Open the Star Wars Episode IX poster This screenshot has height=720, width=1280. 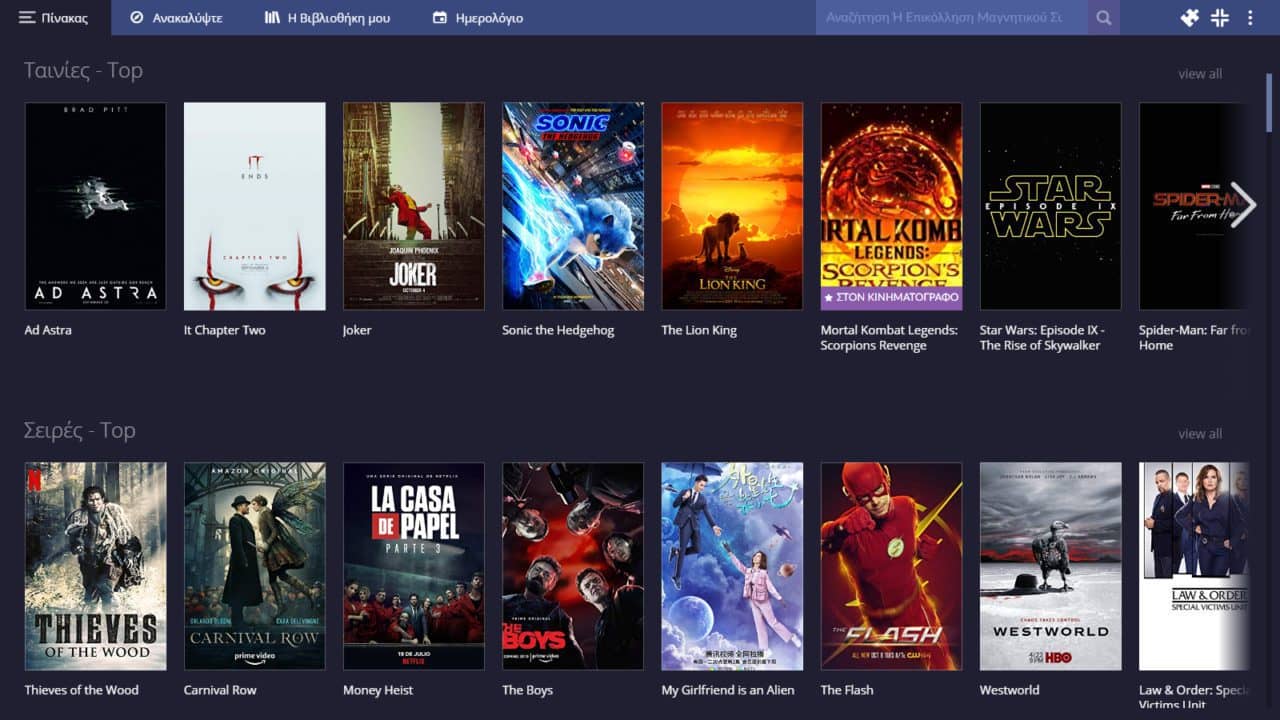tap(1051, 206)
